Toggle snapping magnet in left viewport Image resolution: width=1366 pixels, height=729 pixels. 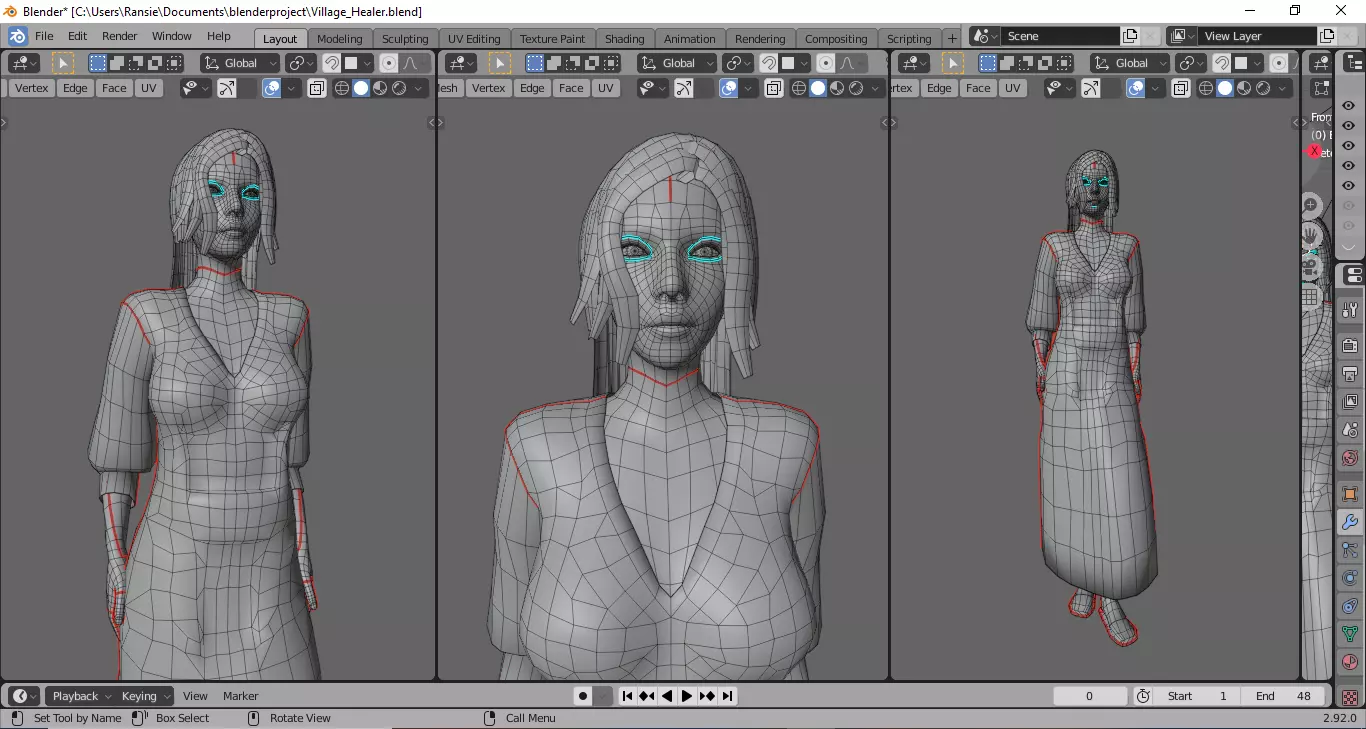tap(332, 63)
